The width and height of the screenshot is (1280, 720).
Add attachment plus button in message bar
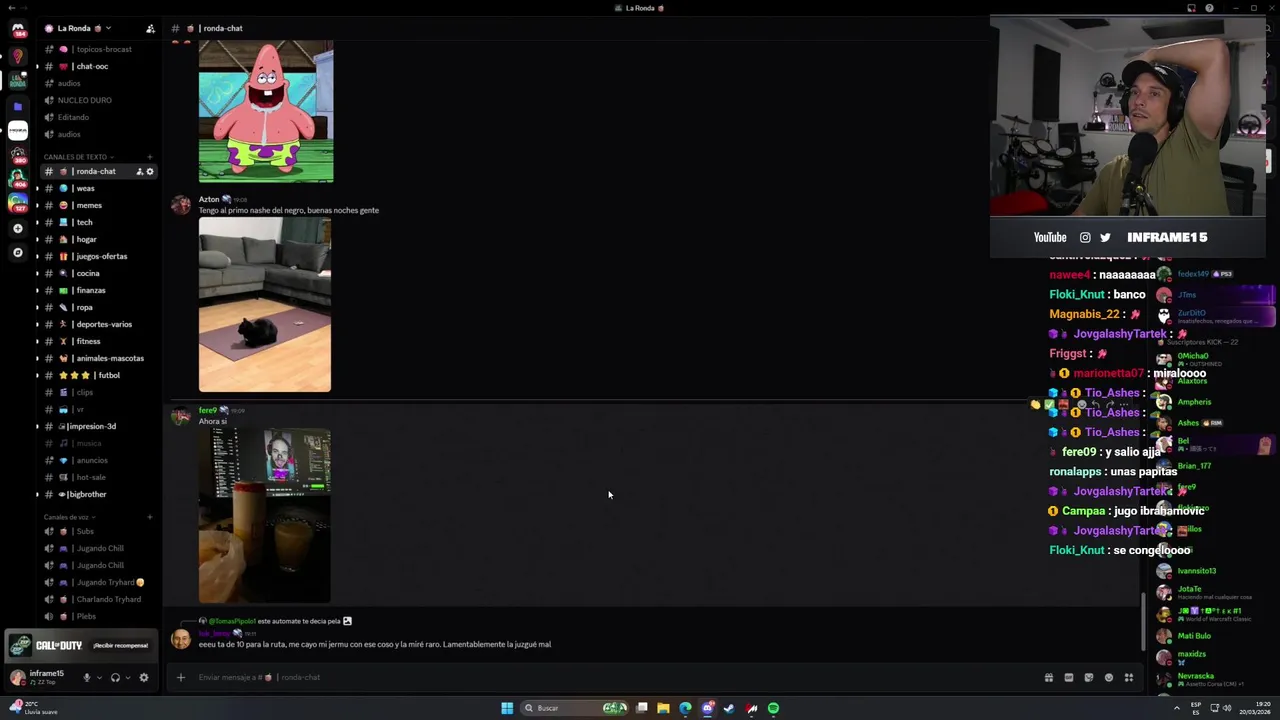tap(180, 677)
